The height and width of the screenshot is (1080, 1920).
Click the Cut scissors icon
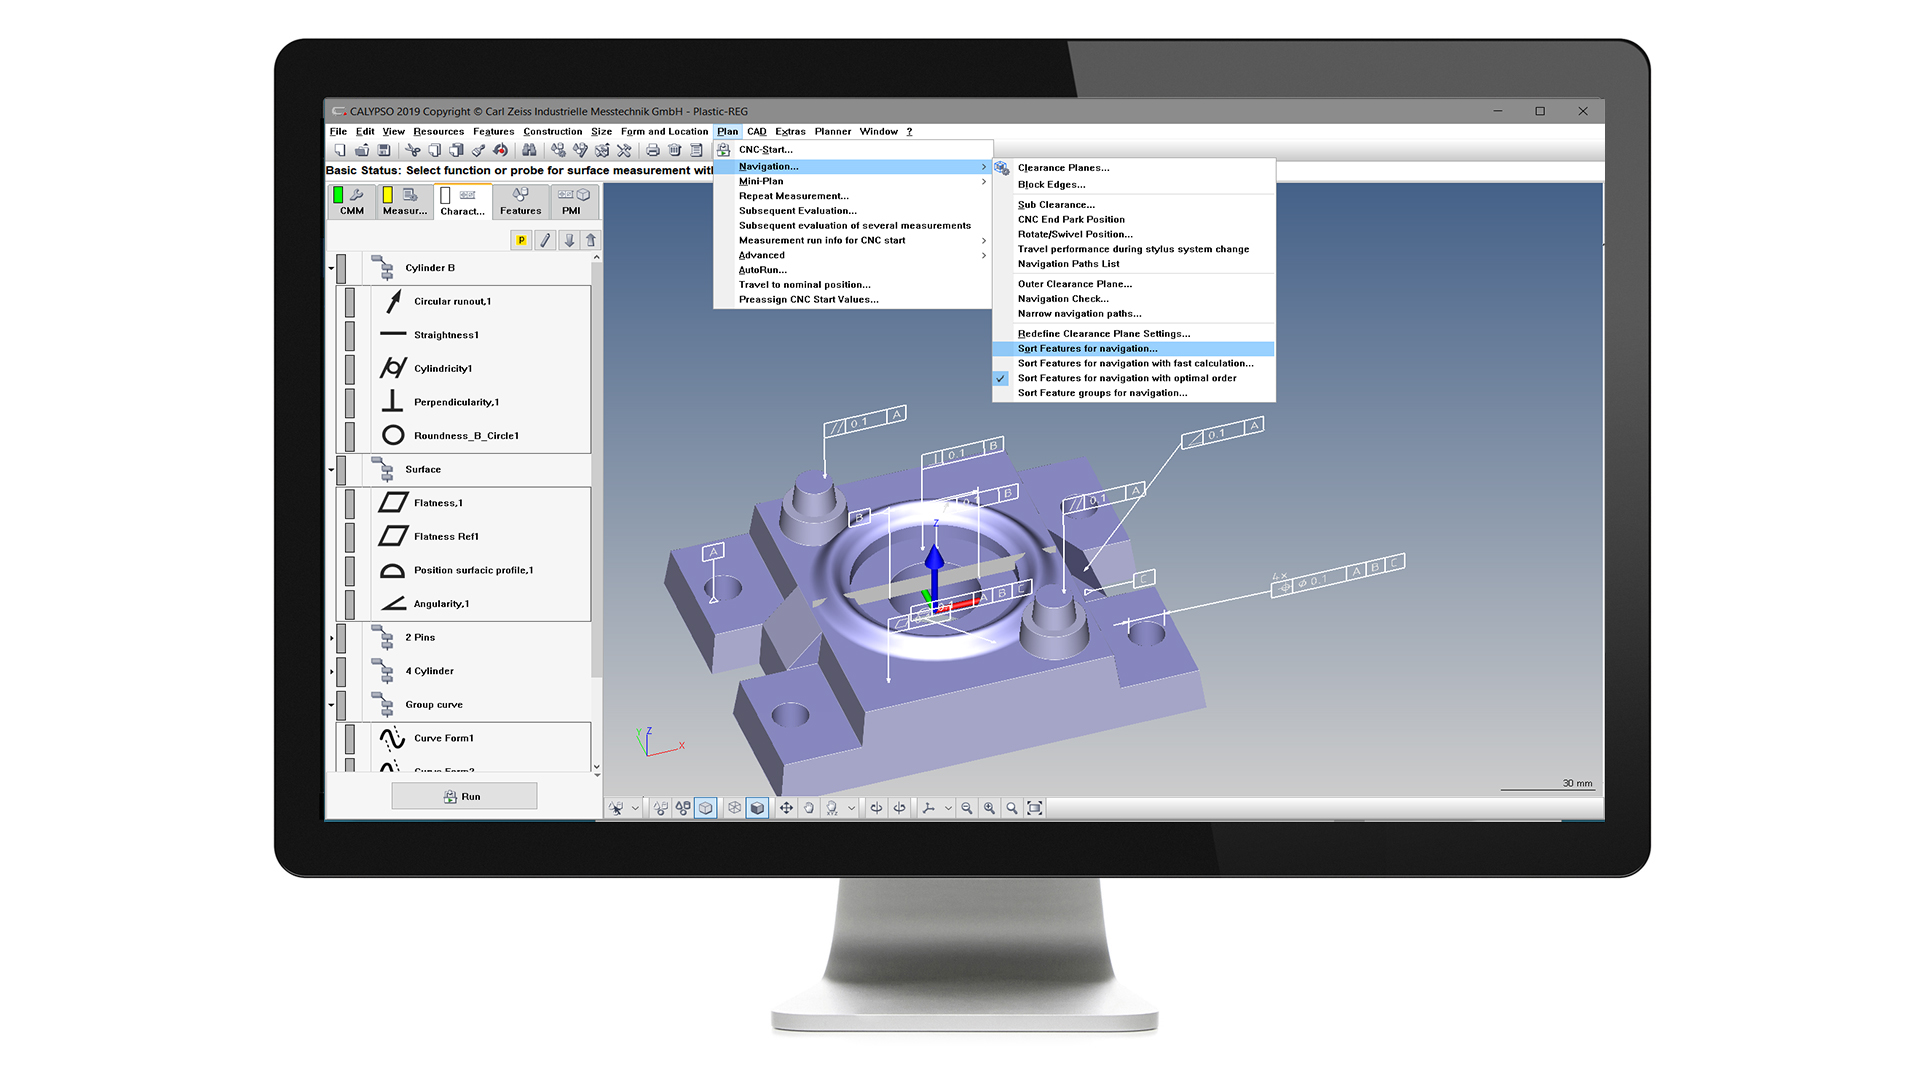tap(412, 150)
